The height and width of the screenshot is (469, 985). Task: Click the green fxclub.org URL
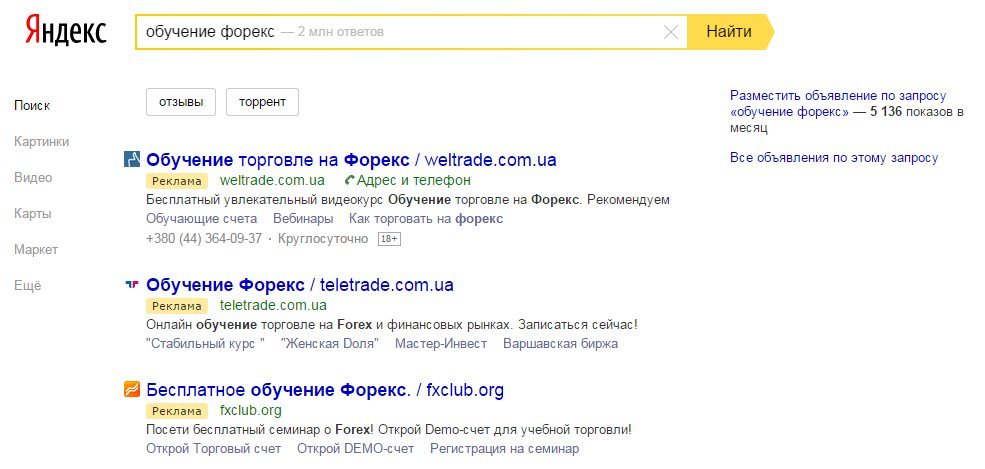tap(251, 411)
